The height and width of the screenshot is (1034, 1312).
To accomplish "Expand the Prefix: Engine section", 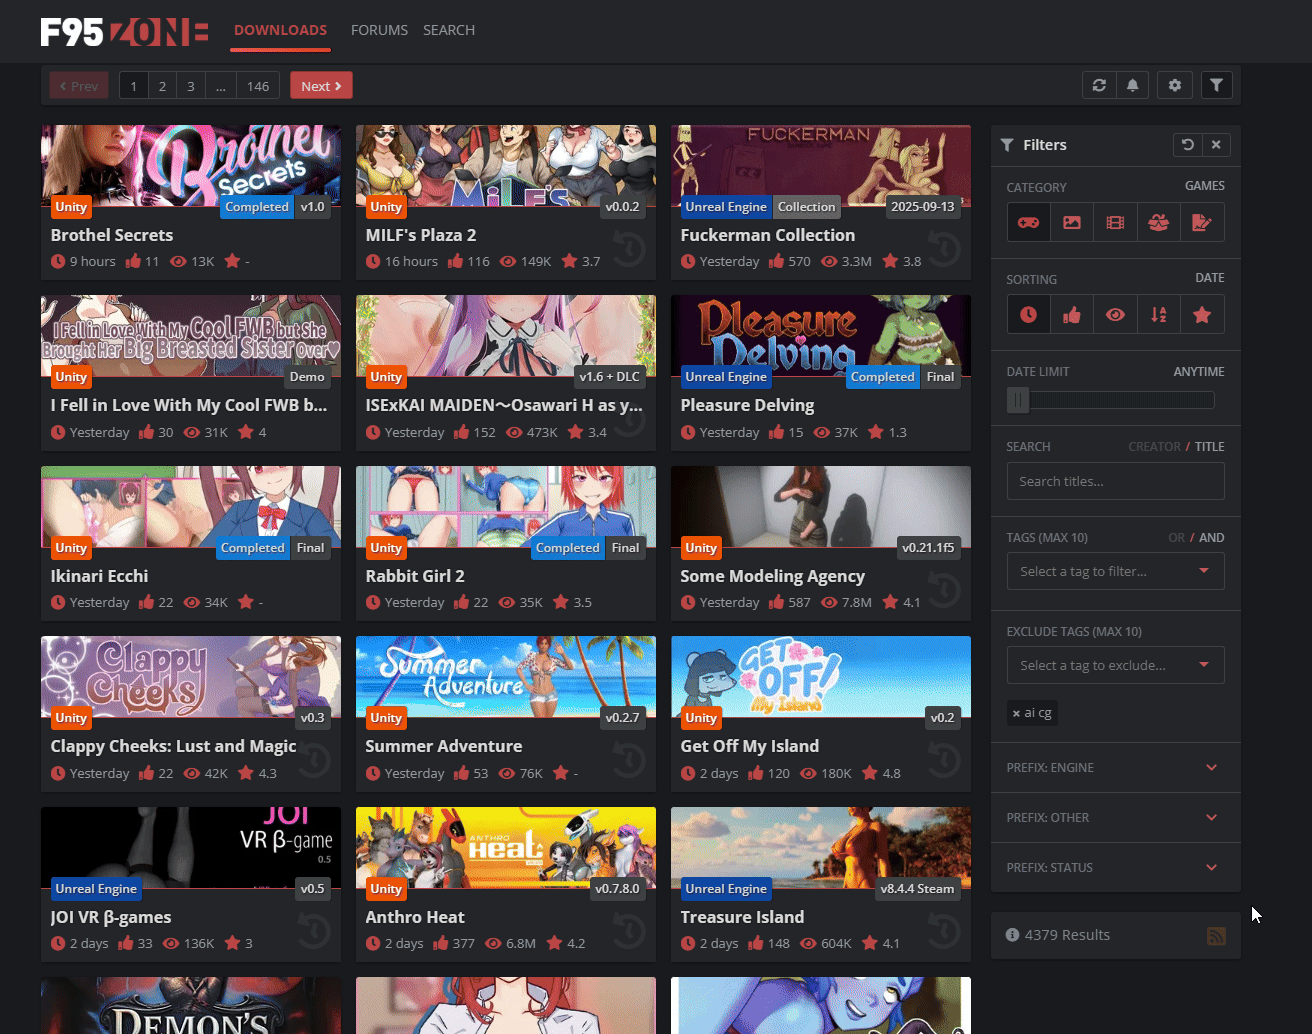I will [x=1116, y=768].
